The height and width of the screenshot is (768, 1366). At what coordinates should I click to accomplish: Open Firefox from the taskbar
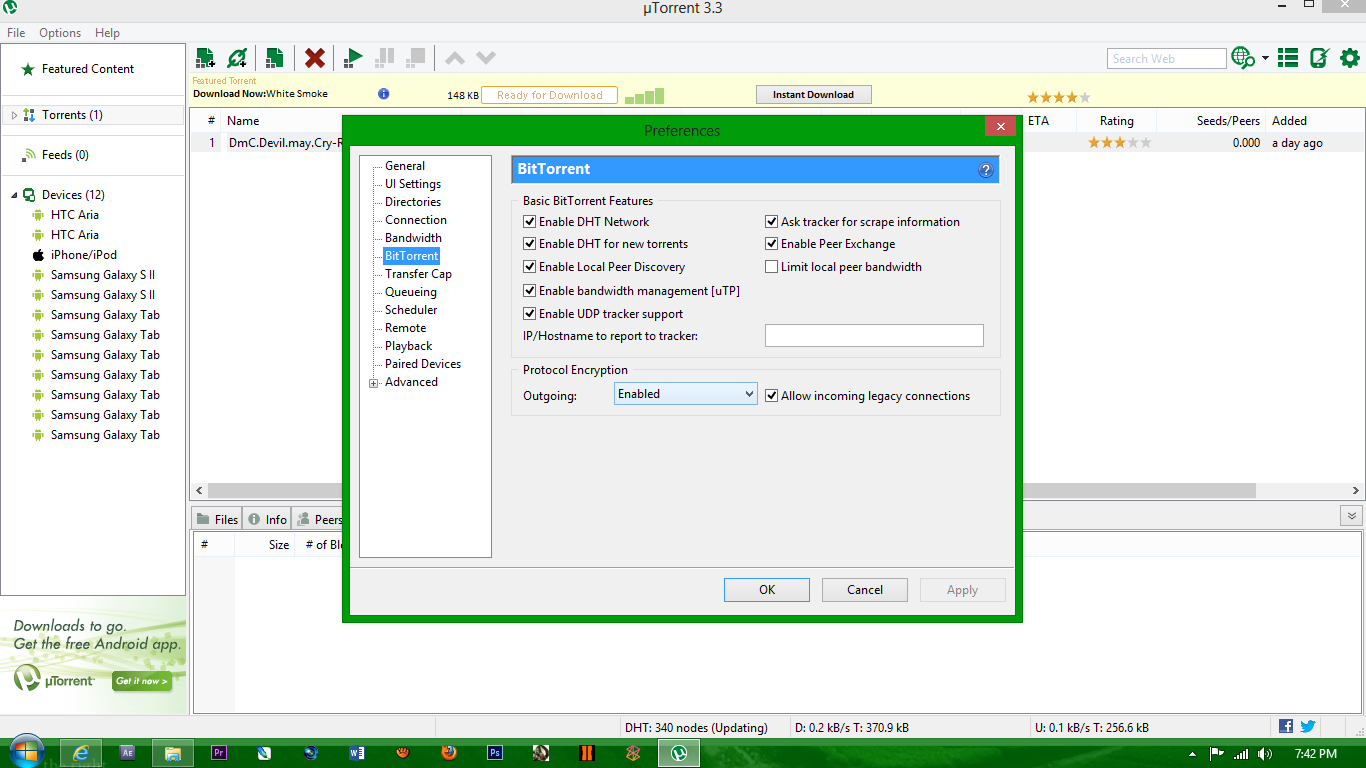click(x=449, y=753)
